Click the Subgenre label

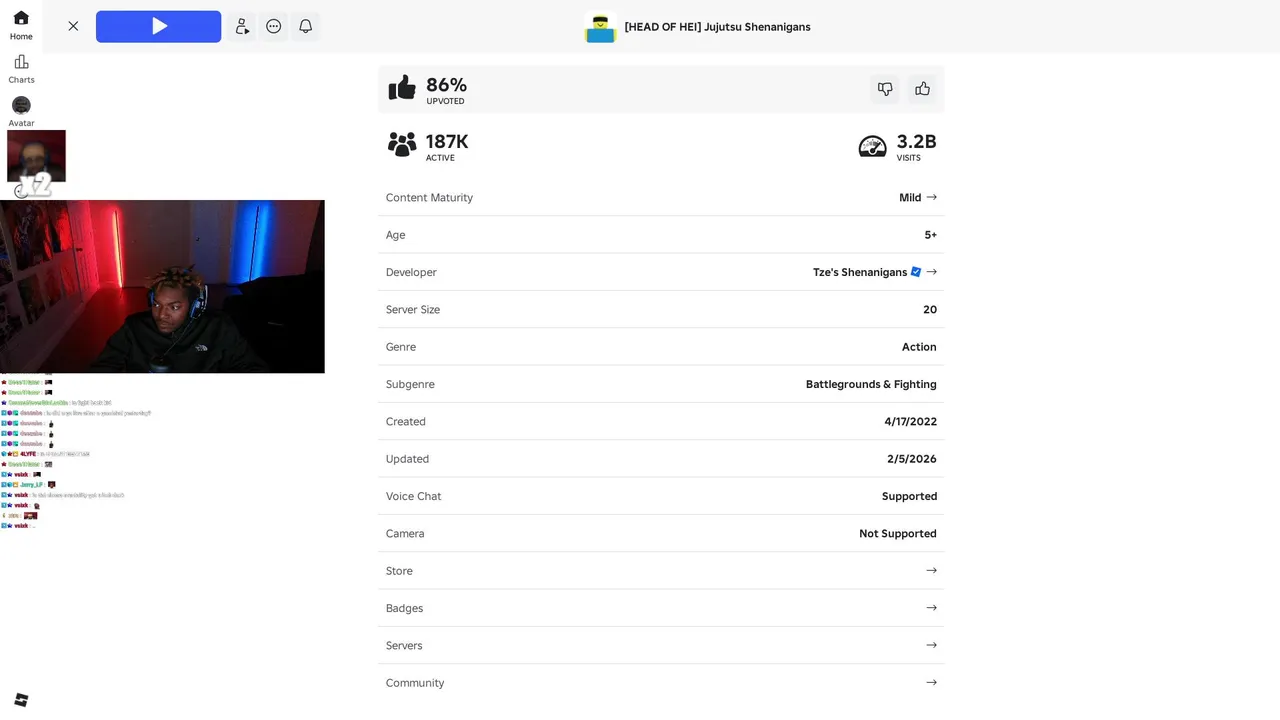(x=410, y=384)
